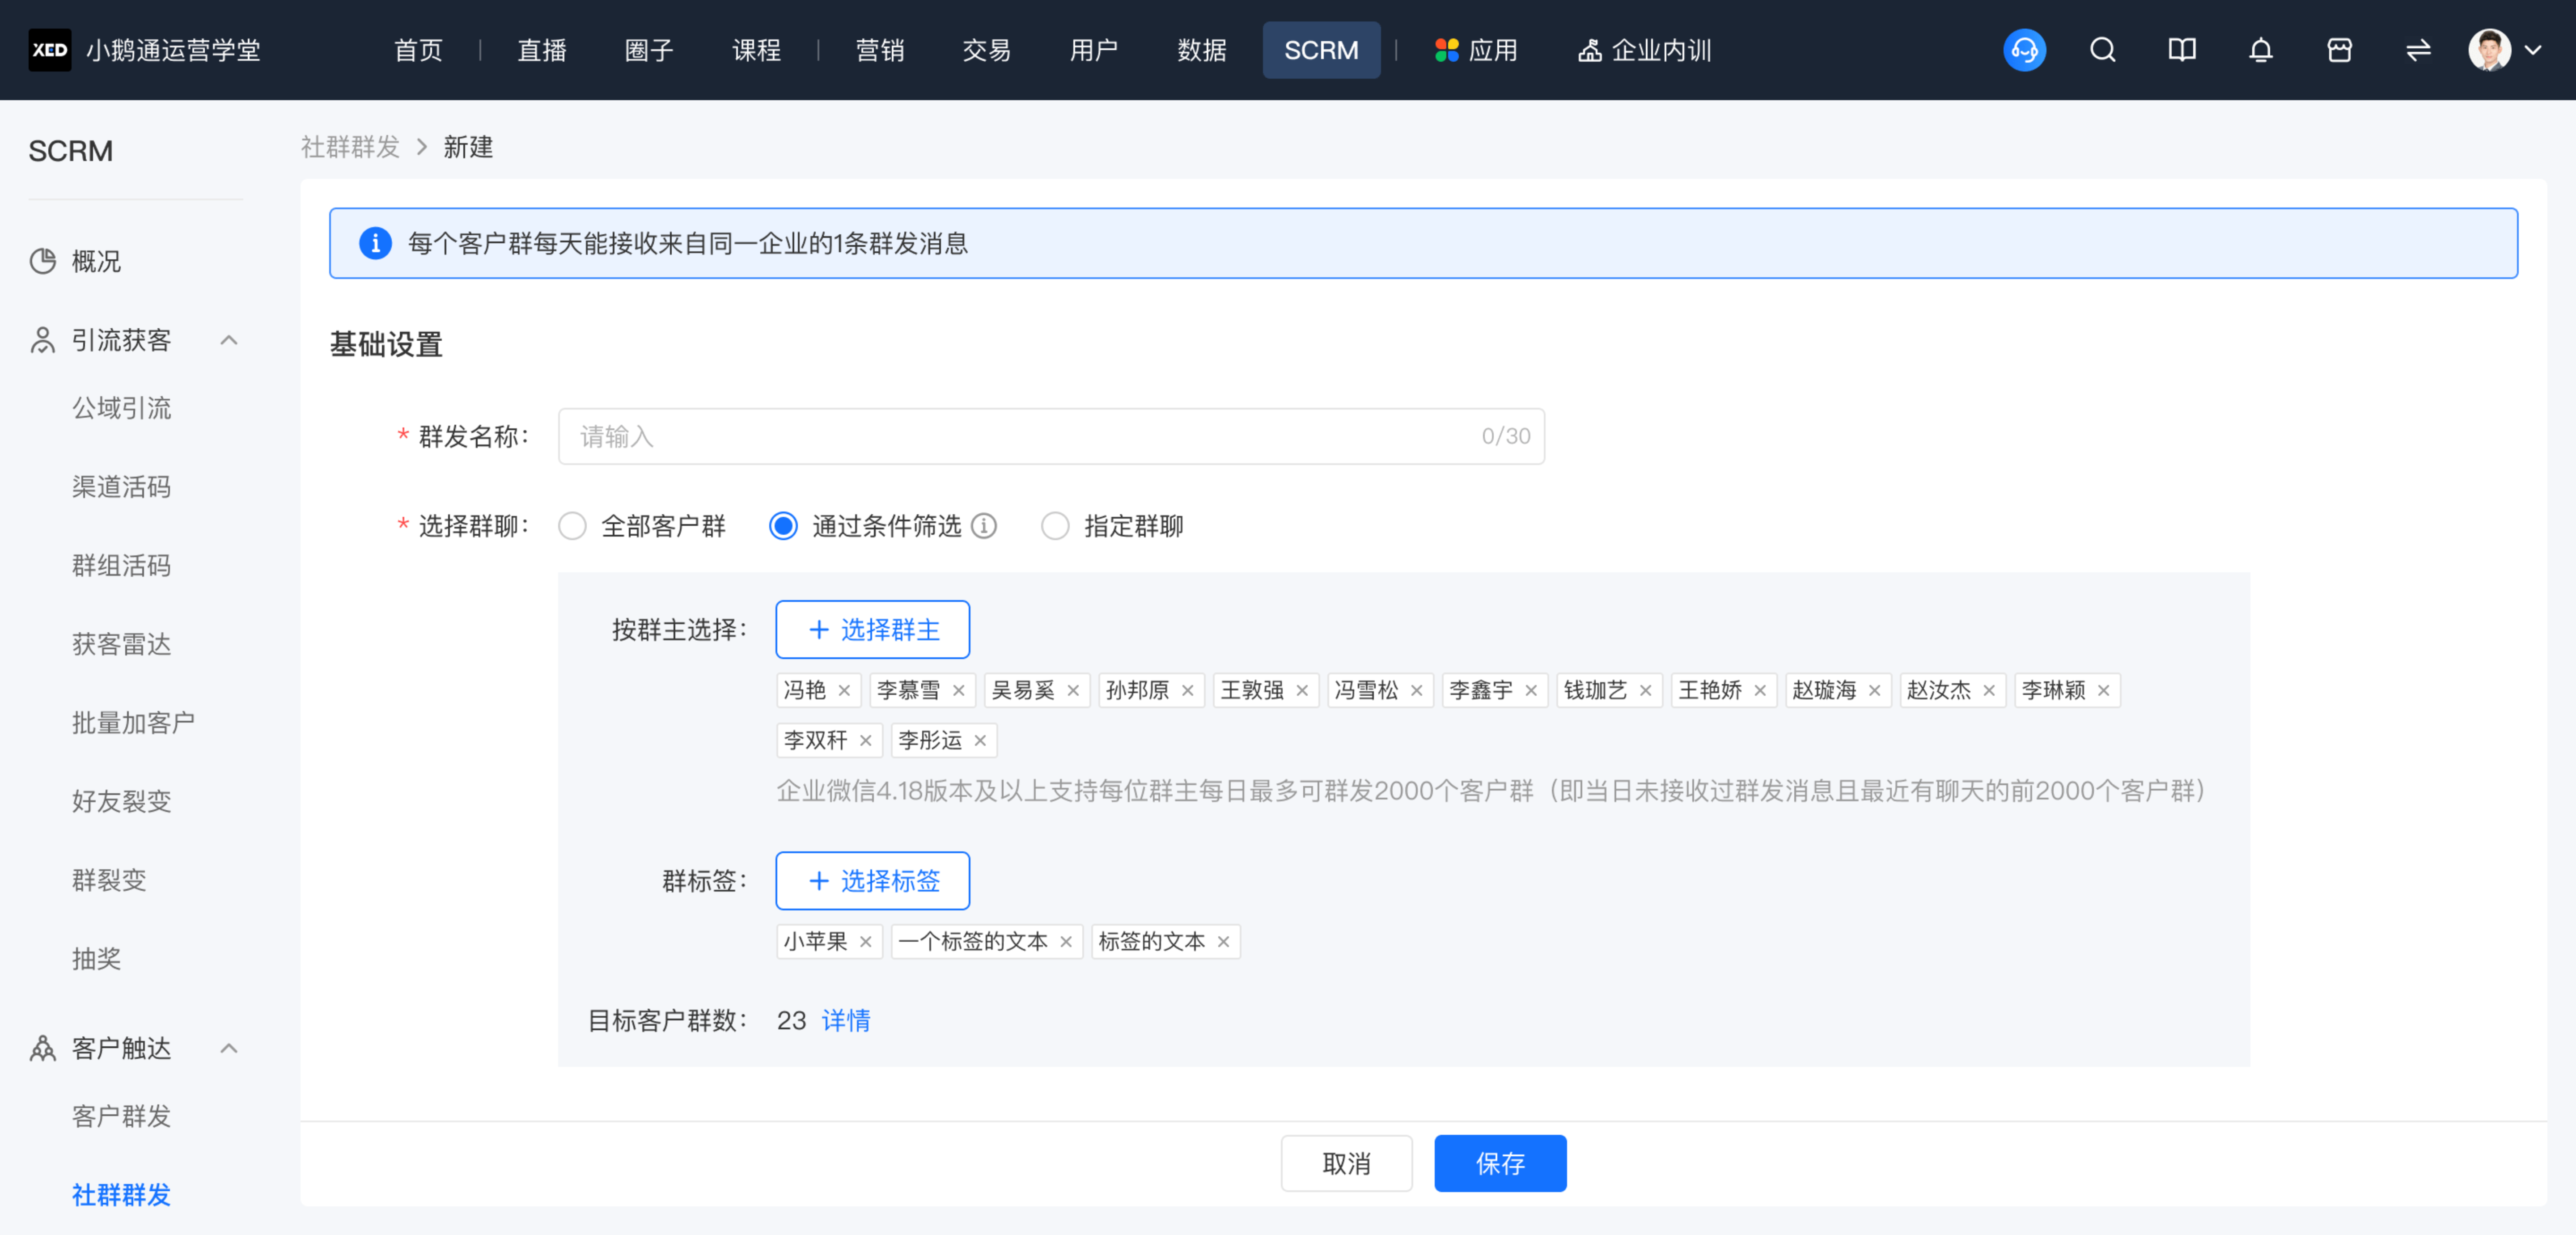2576x1235 pixels.
Task: Collapse the 引流获客 sidebar section
Action: point(229,341)
